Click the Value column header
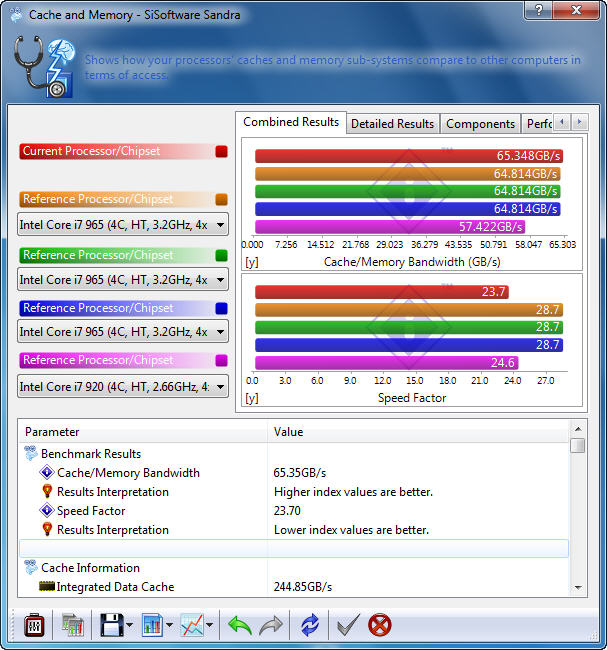607x650 pixels. [x=418, y=432]
